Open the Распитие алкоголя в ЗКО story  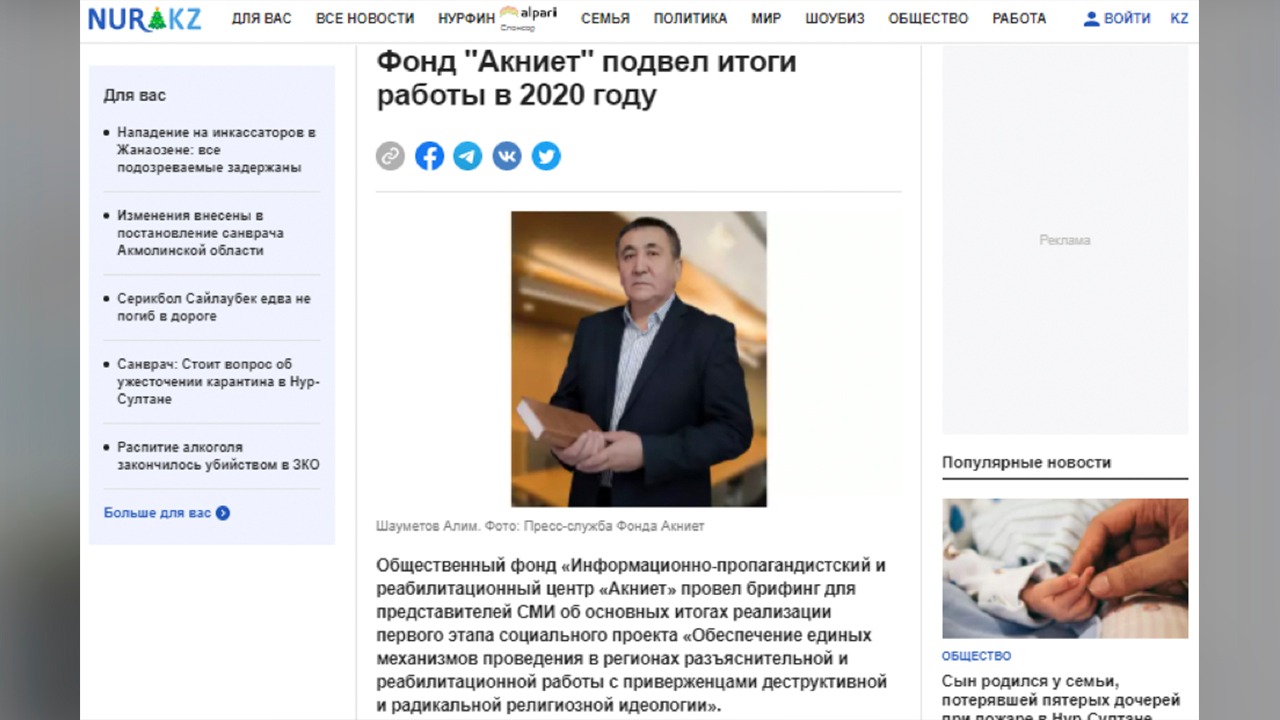tap(218, 456)
